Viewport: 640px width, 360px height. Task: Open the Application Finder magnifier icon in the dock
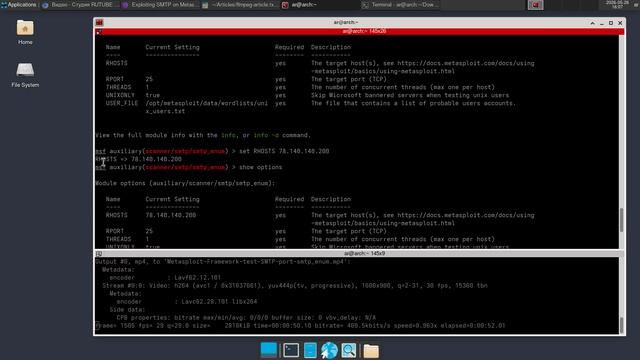pyautogui.click(x=349, y=350)
